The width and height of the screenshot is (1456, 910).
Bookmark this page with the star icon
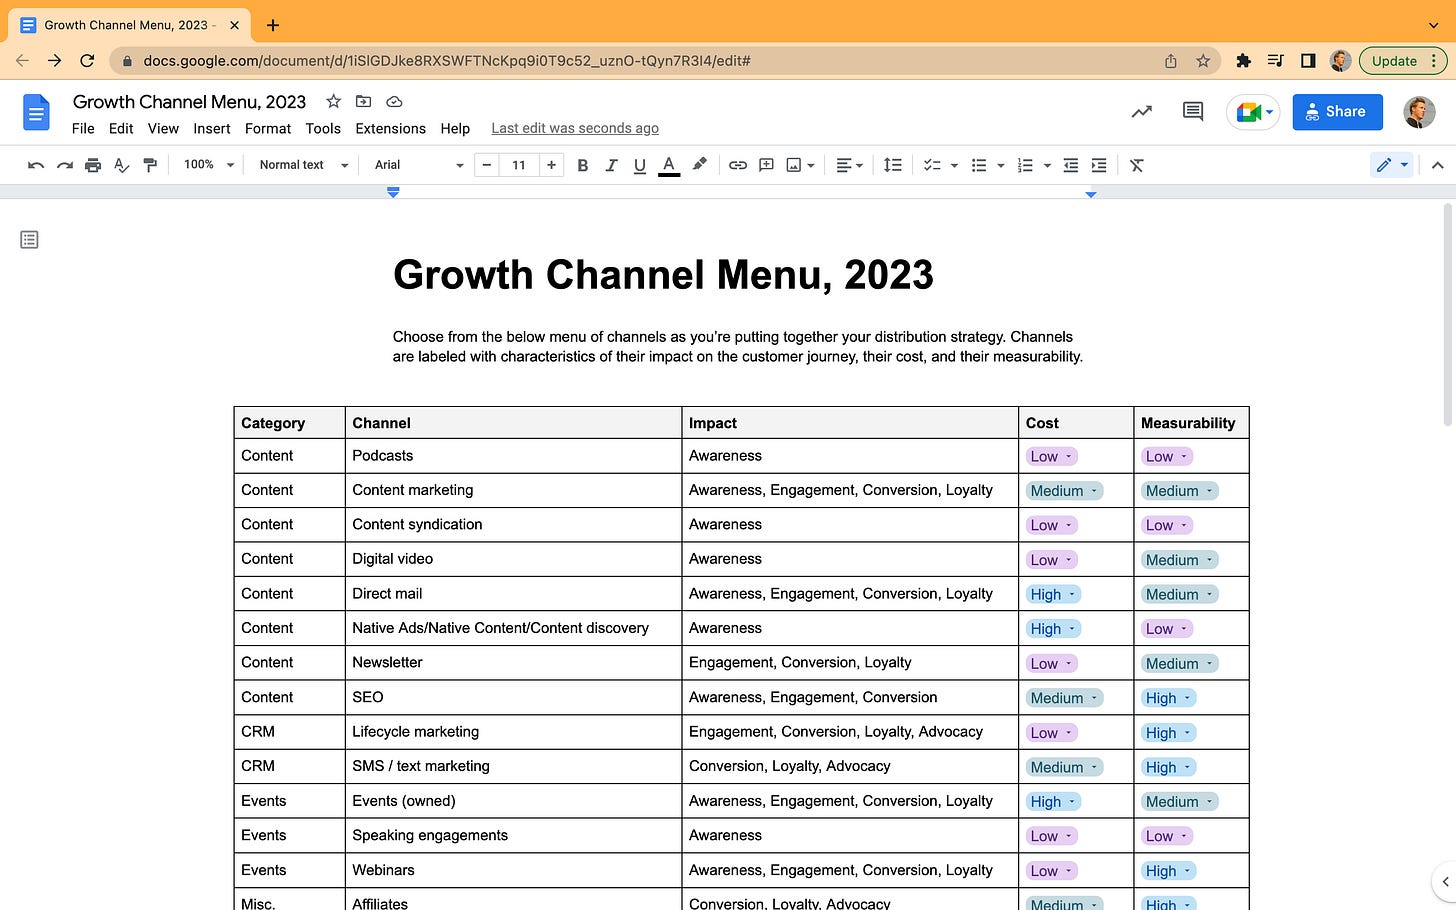pyautogui.click(x=1203, y=61)
